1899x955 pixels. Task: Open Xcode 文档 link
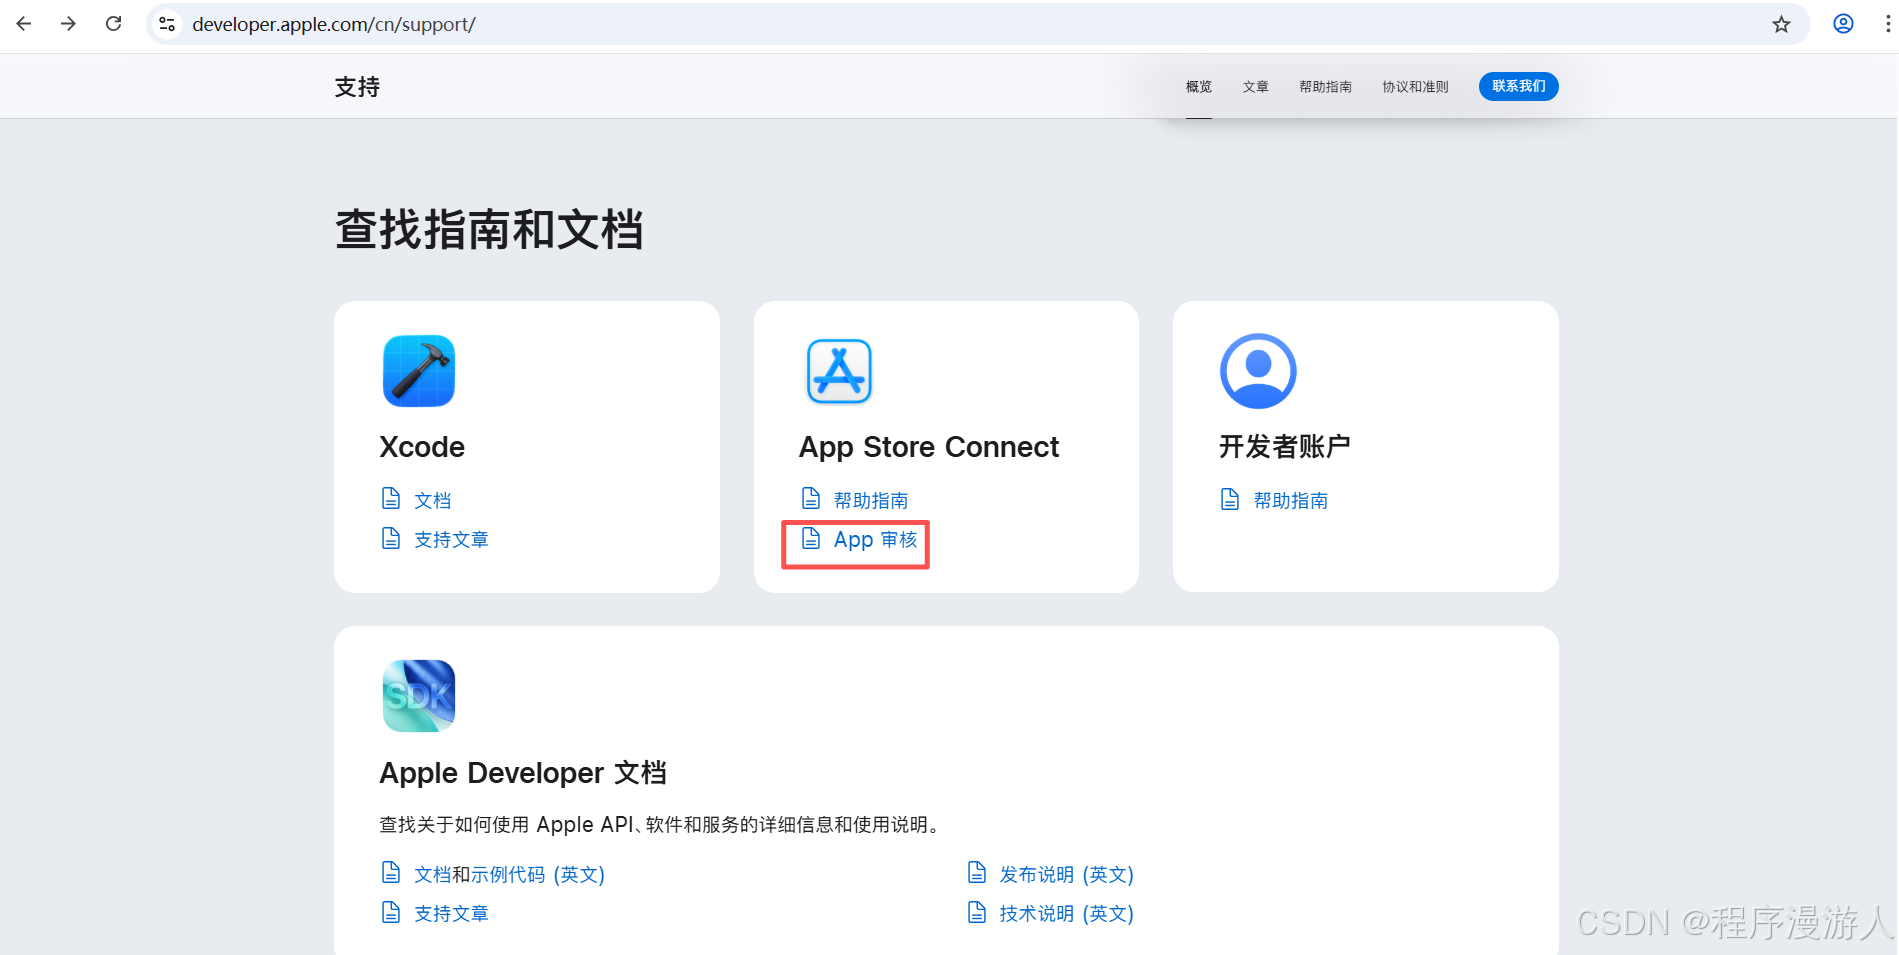(x=433, y=500)
